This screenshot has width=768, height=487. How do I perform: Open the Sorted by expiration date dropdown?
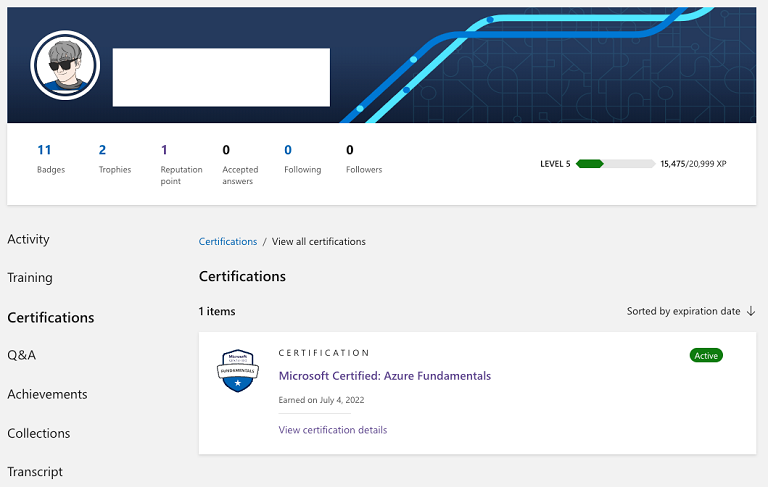pos(684,311)
